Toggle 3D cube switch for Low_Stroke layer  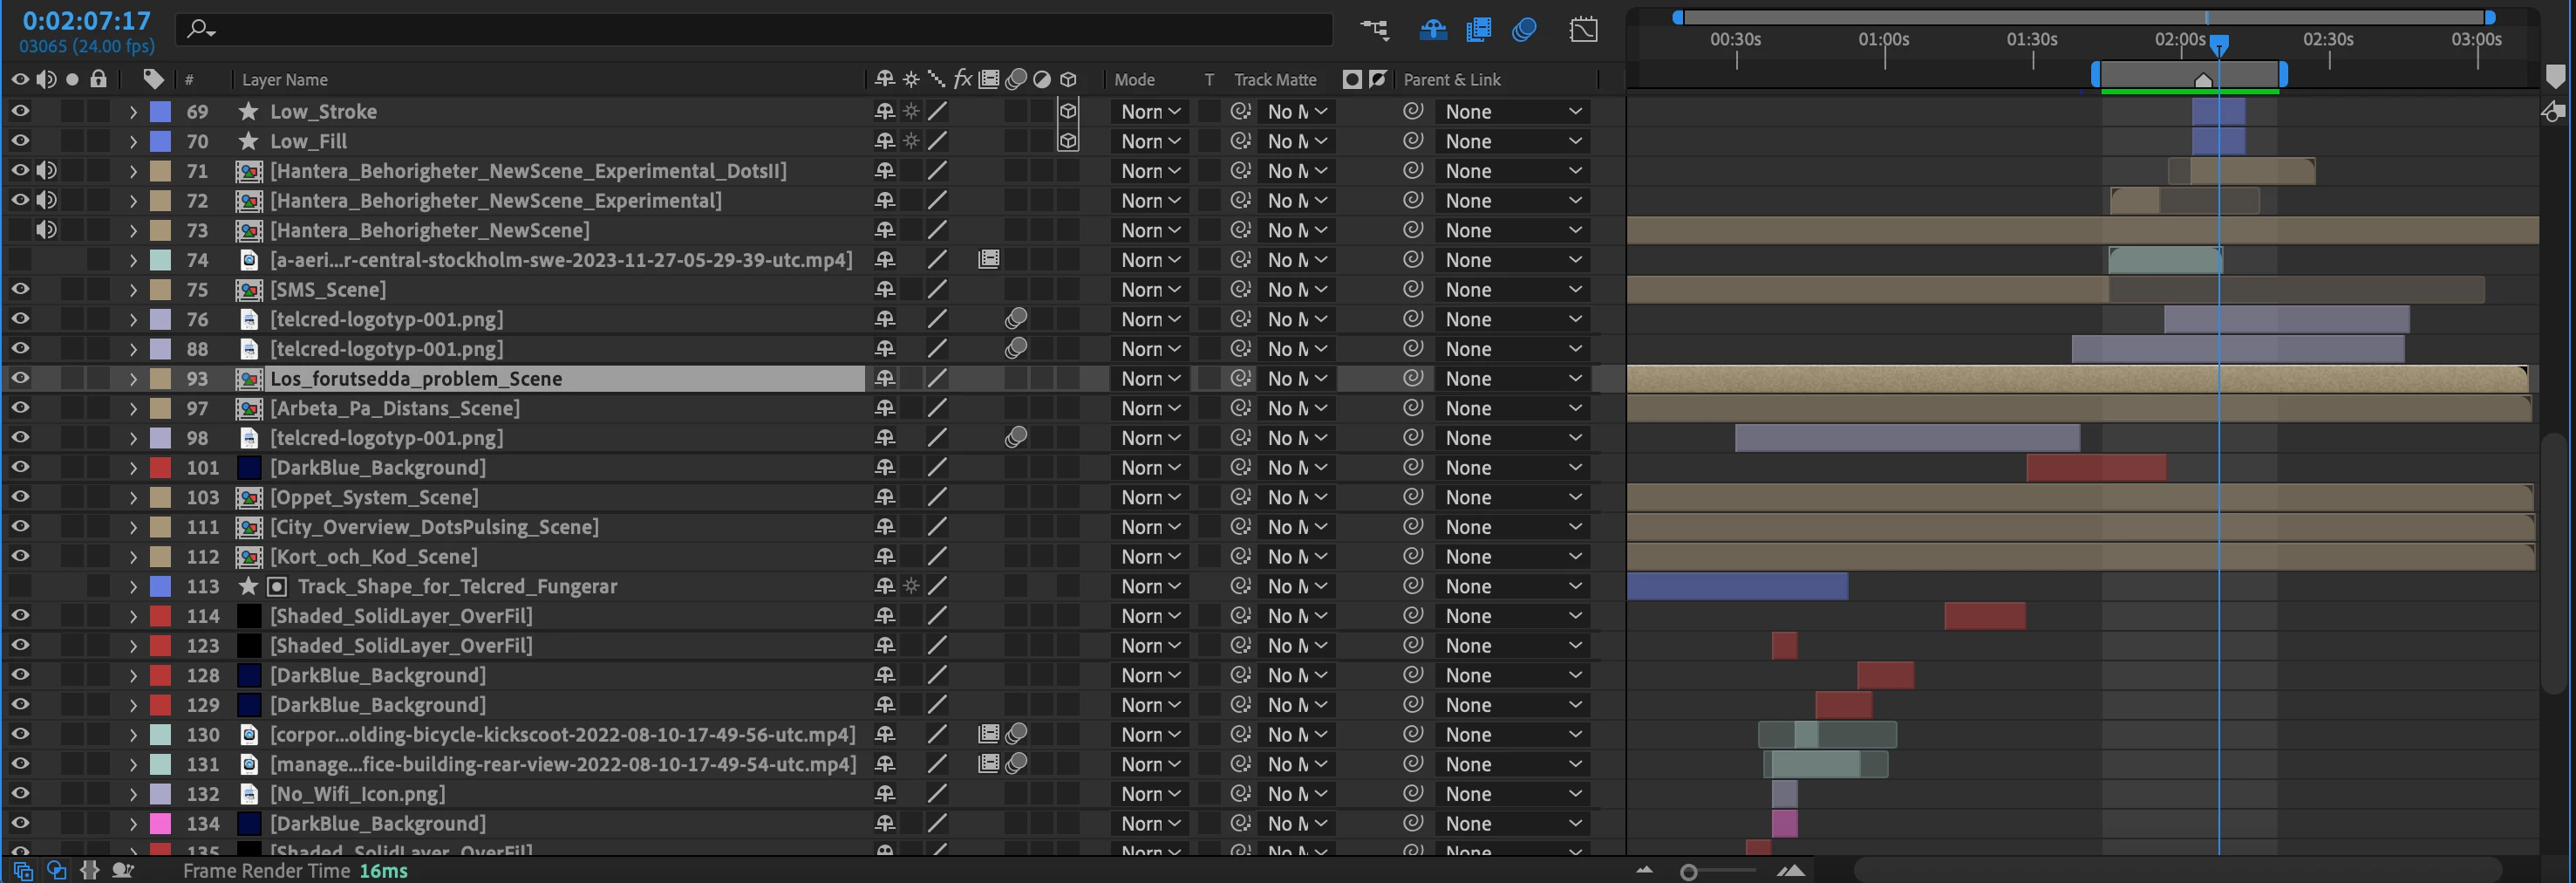[x=1068, y=111]
